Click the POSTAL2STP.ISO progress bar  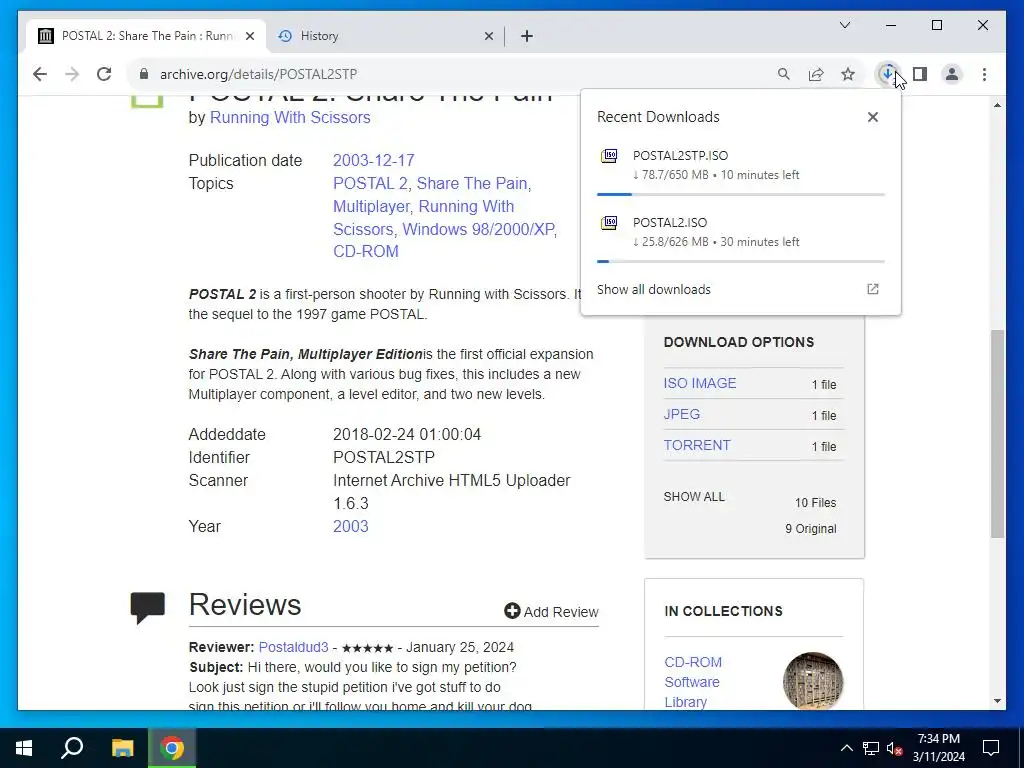(741, 195)
